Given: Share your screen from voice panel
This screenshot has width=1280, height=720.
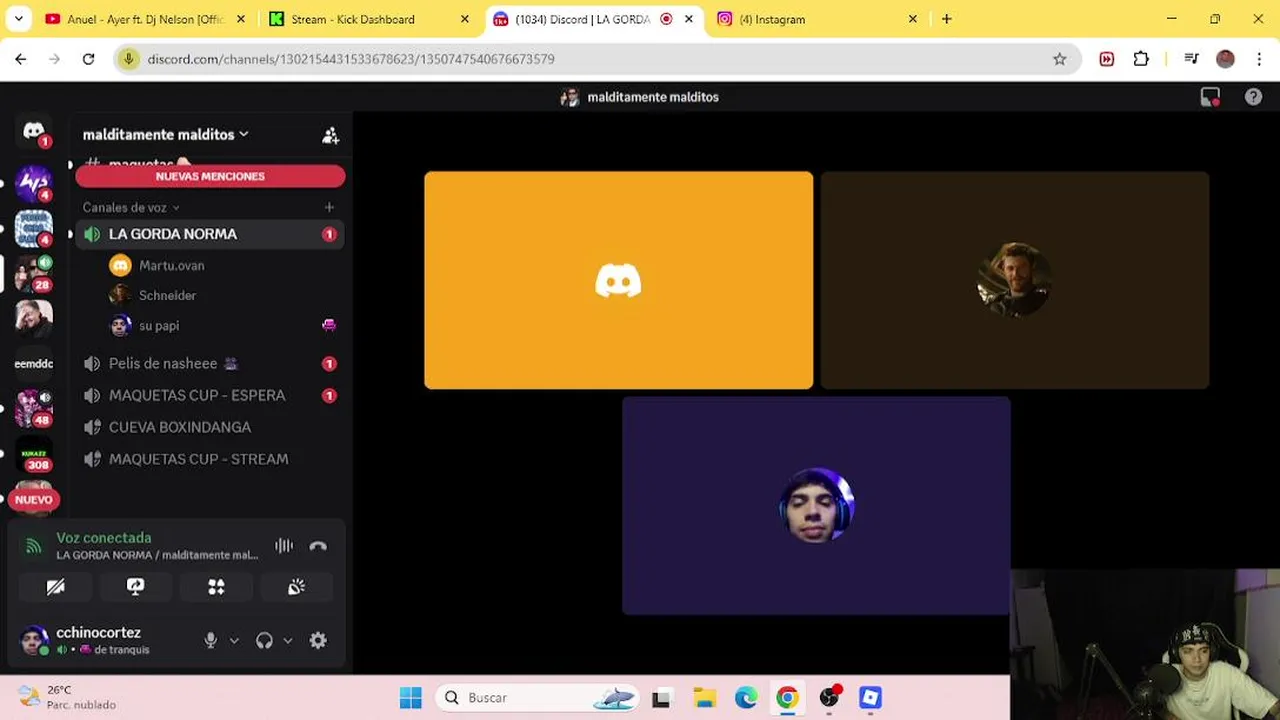Looking at the screenshot, I should point(136,587).
